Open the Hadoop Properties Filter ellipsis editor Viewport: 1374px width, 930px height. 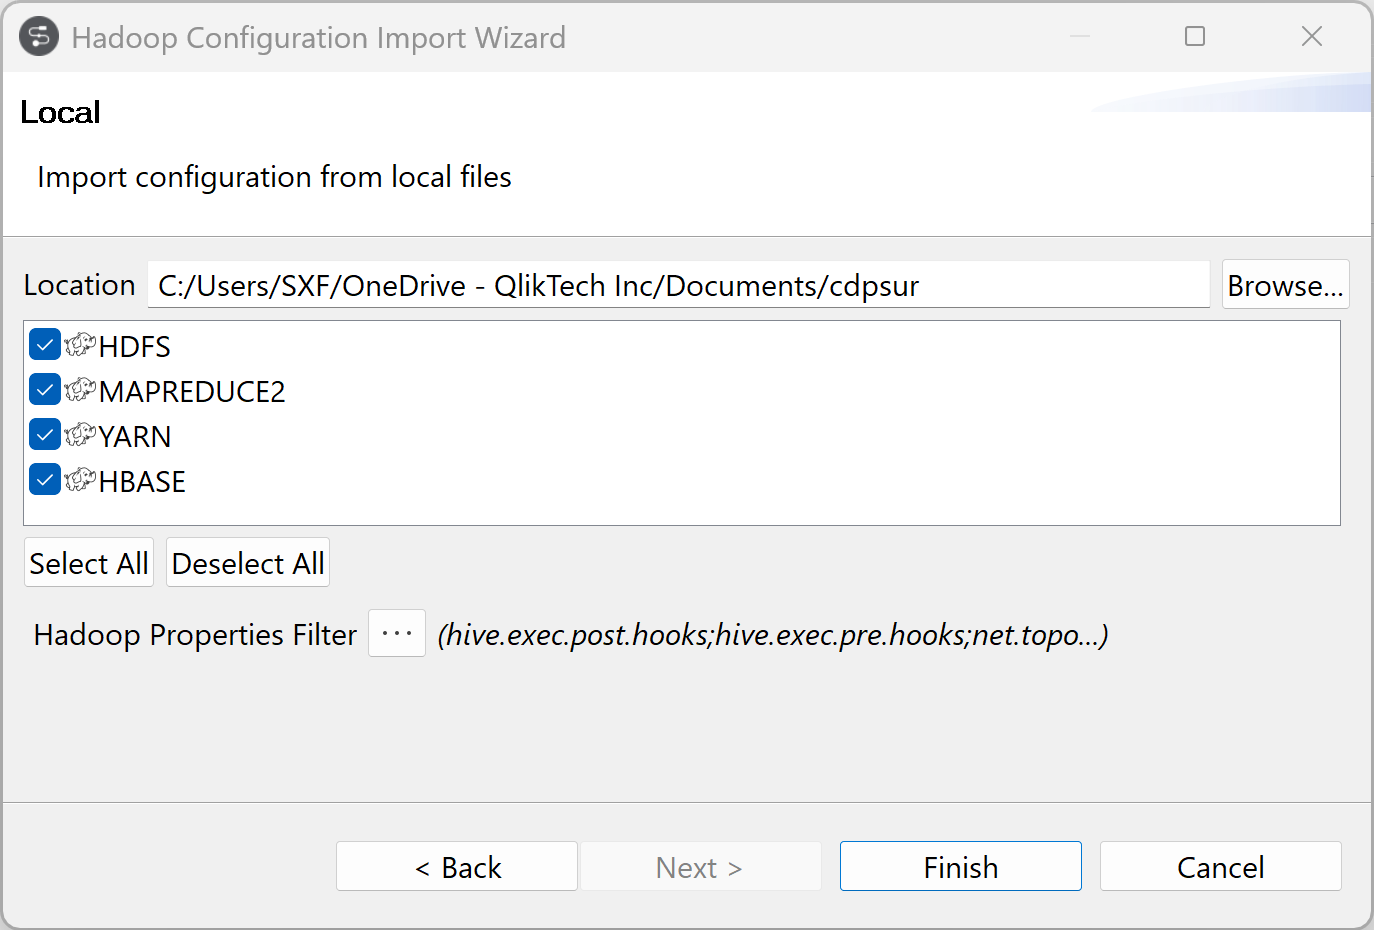[397, 633]
